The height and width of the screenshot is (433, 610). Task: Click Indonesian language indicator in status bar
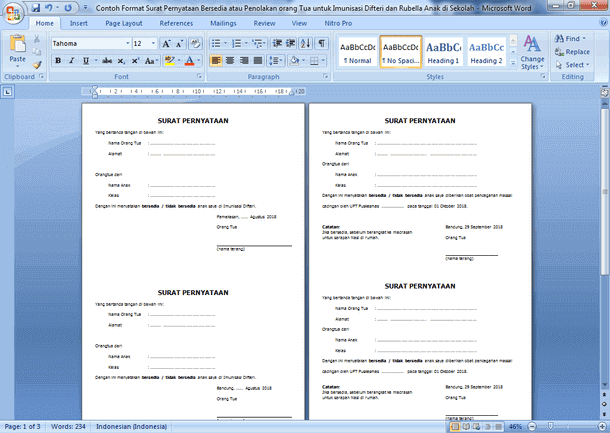(x=131, y=427)
